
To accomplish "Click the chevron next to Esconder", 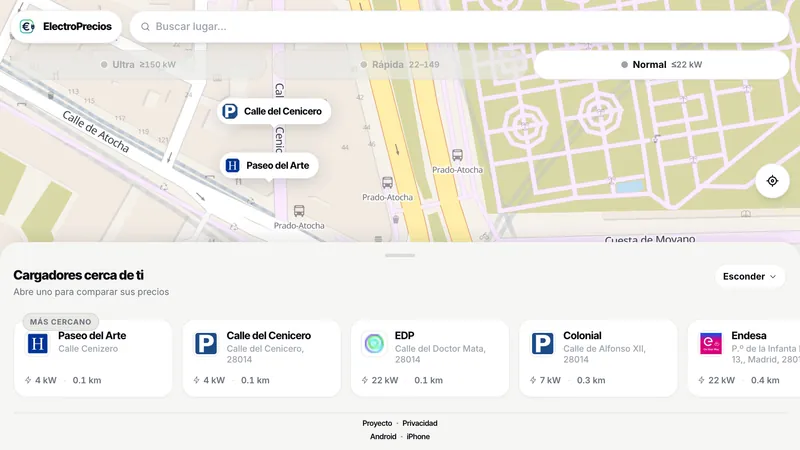I will click(773, 277).
